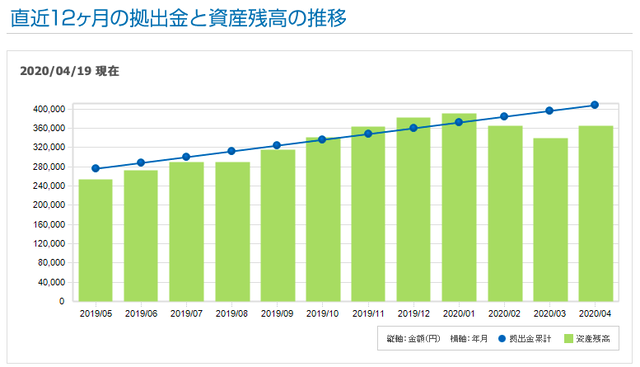The height and width of the screenshot is (367, 640).
Task: Click the 2020/01 contribution data point
Action: 459,122
